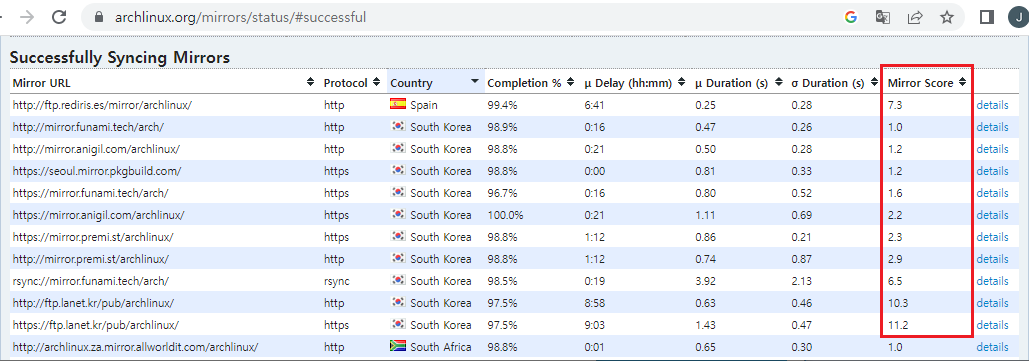1029x361 pixels.
Task: Select URL rsync://mirror.funami.tech/arch/
Action: [91, 281]
